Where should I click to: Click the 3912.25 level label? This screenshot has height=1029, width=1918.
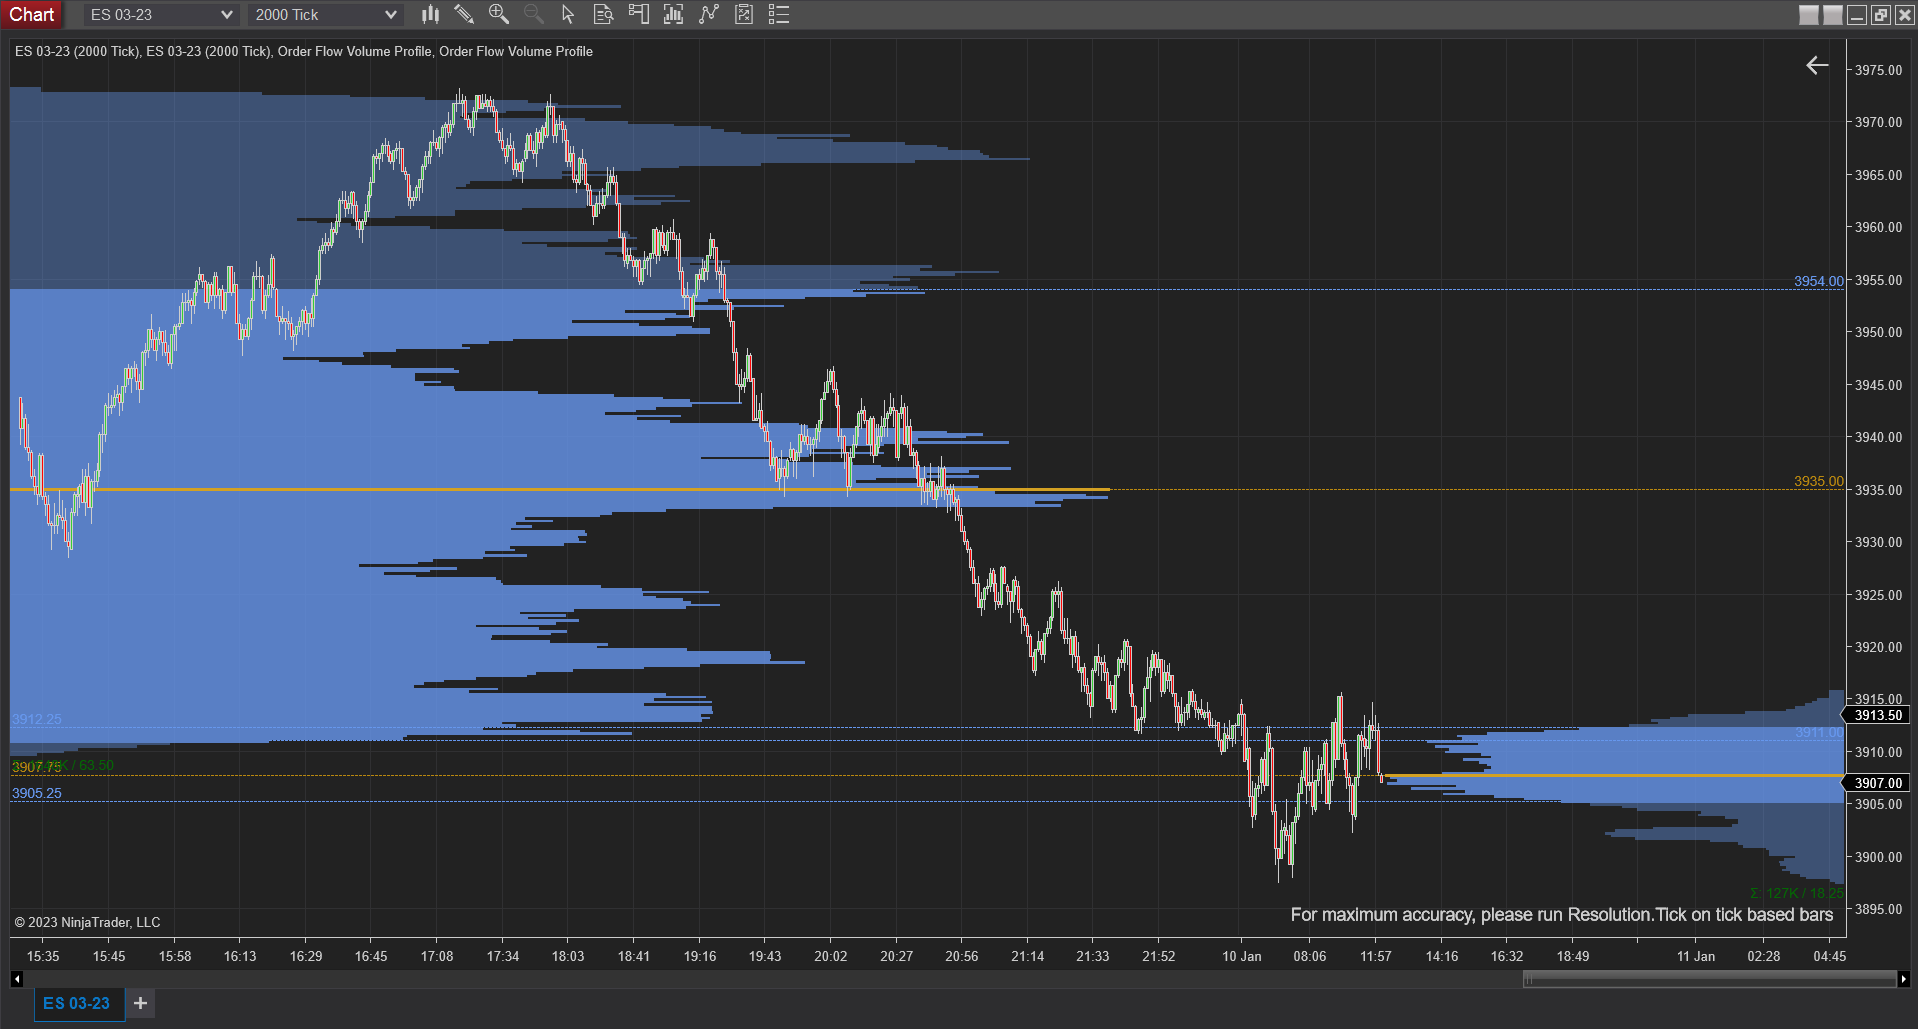[37, 719]
